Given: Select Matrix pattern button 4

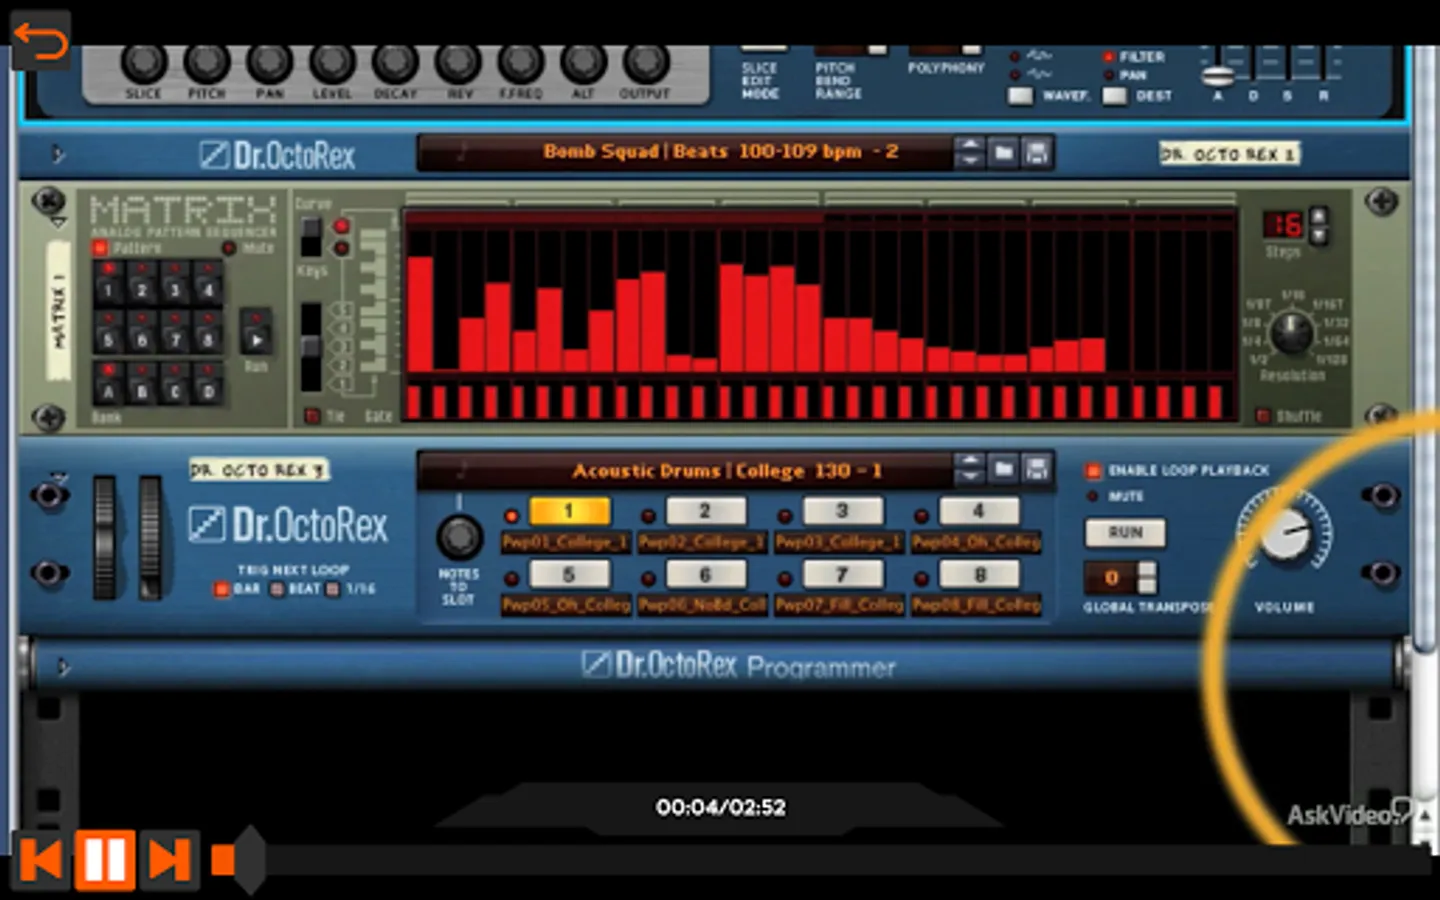Looking at the screenshot, I should click(x=208, y=283).
